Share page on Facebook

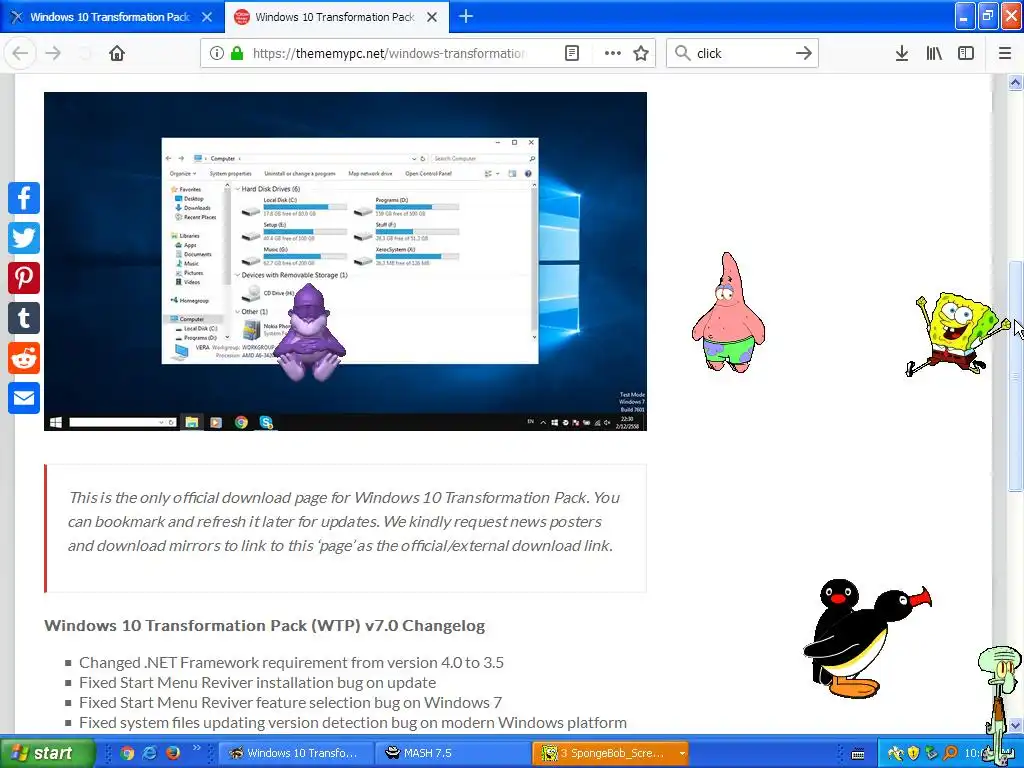pyautogui.click(x=24, y=198)
